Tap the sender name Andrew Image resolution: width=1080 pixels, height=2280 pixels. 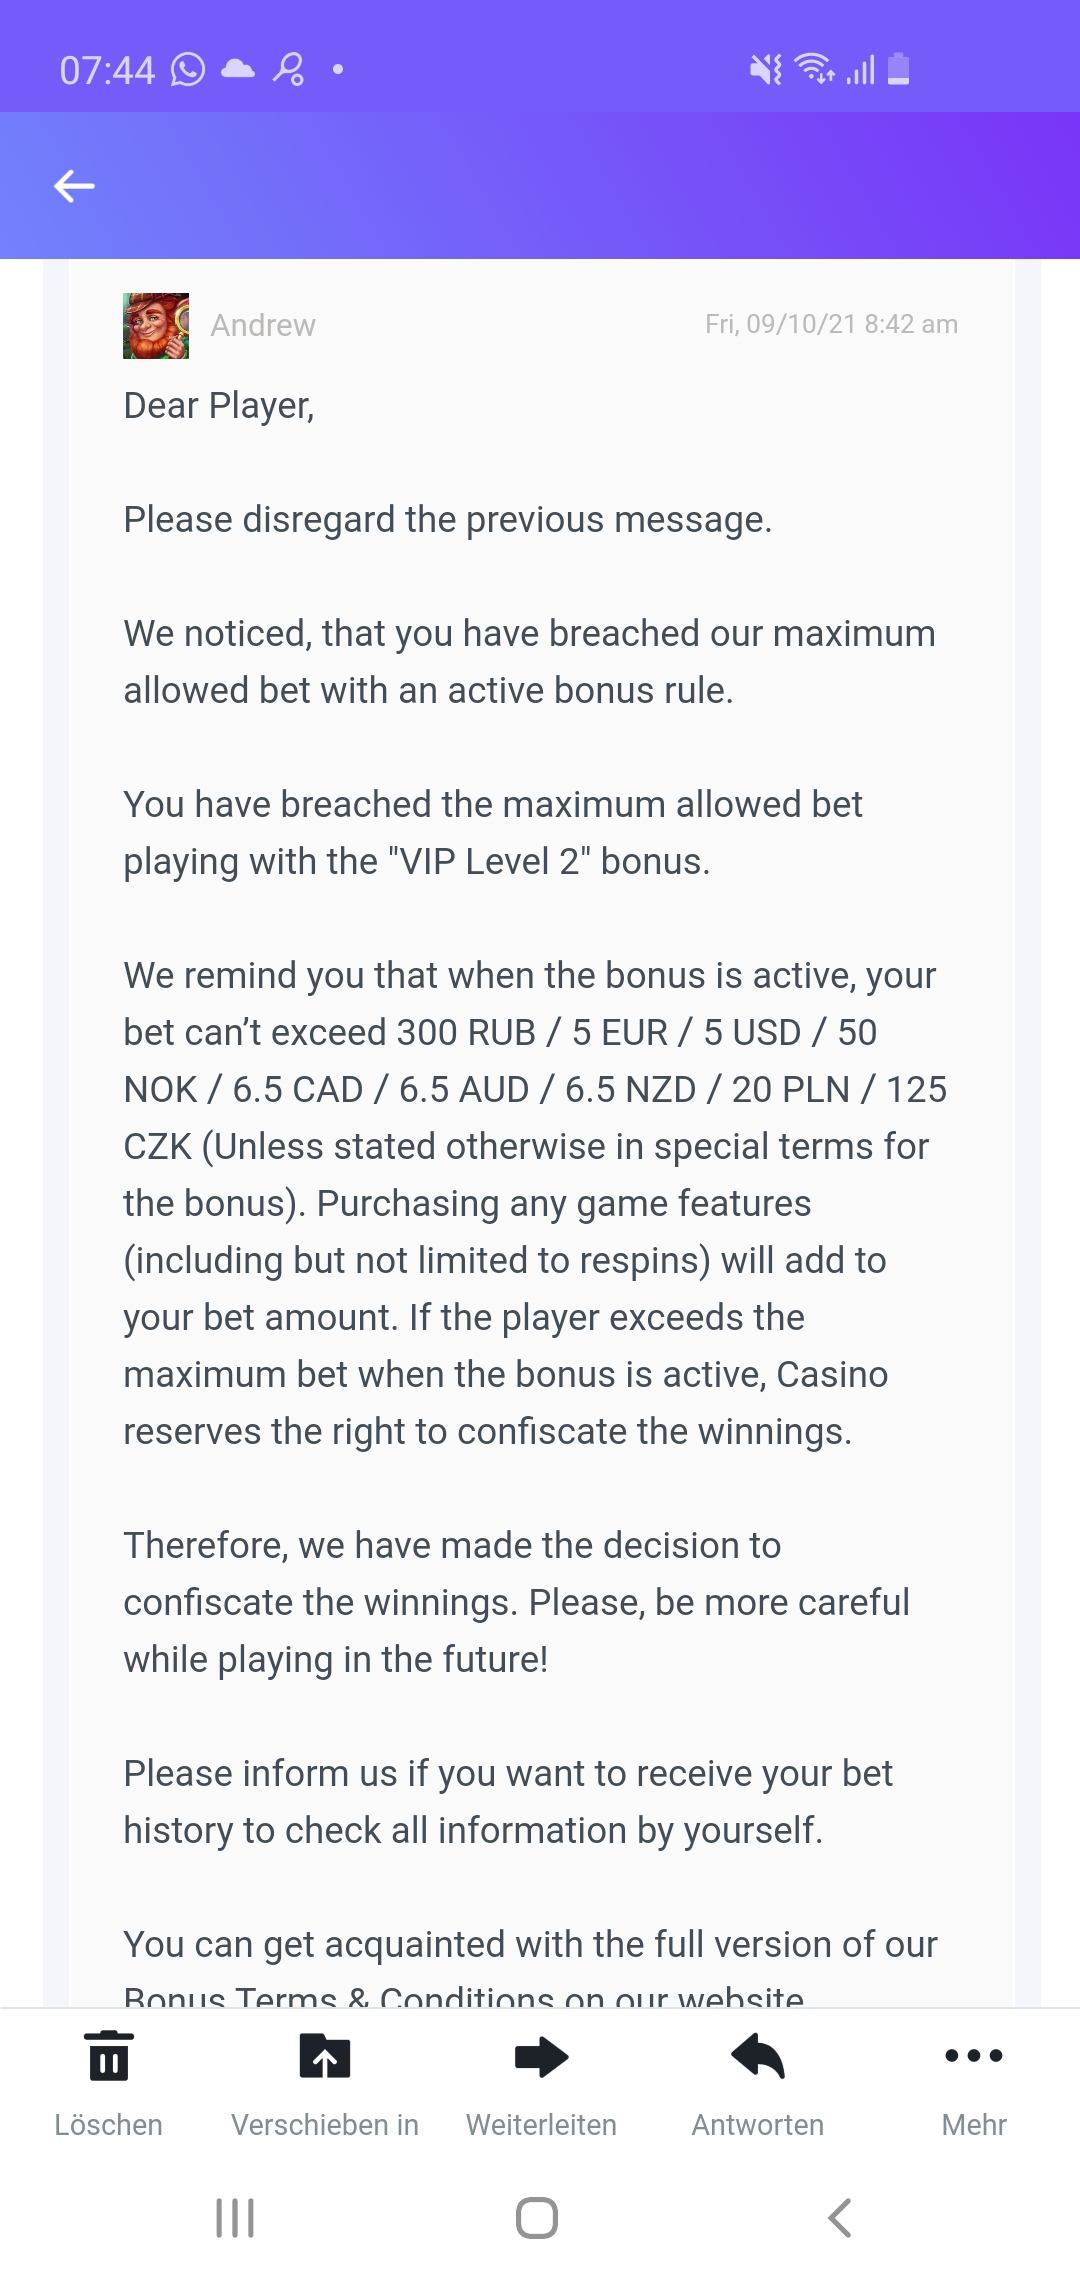[x=263, y=326]
